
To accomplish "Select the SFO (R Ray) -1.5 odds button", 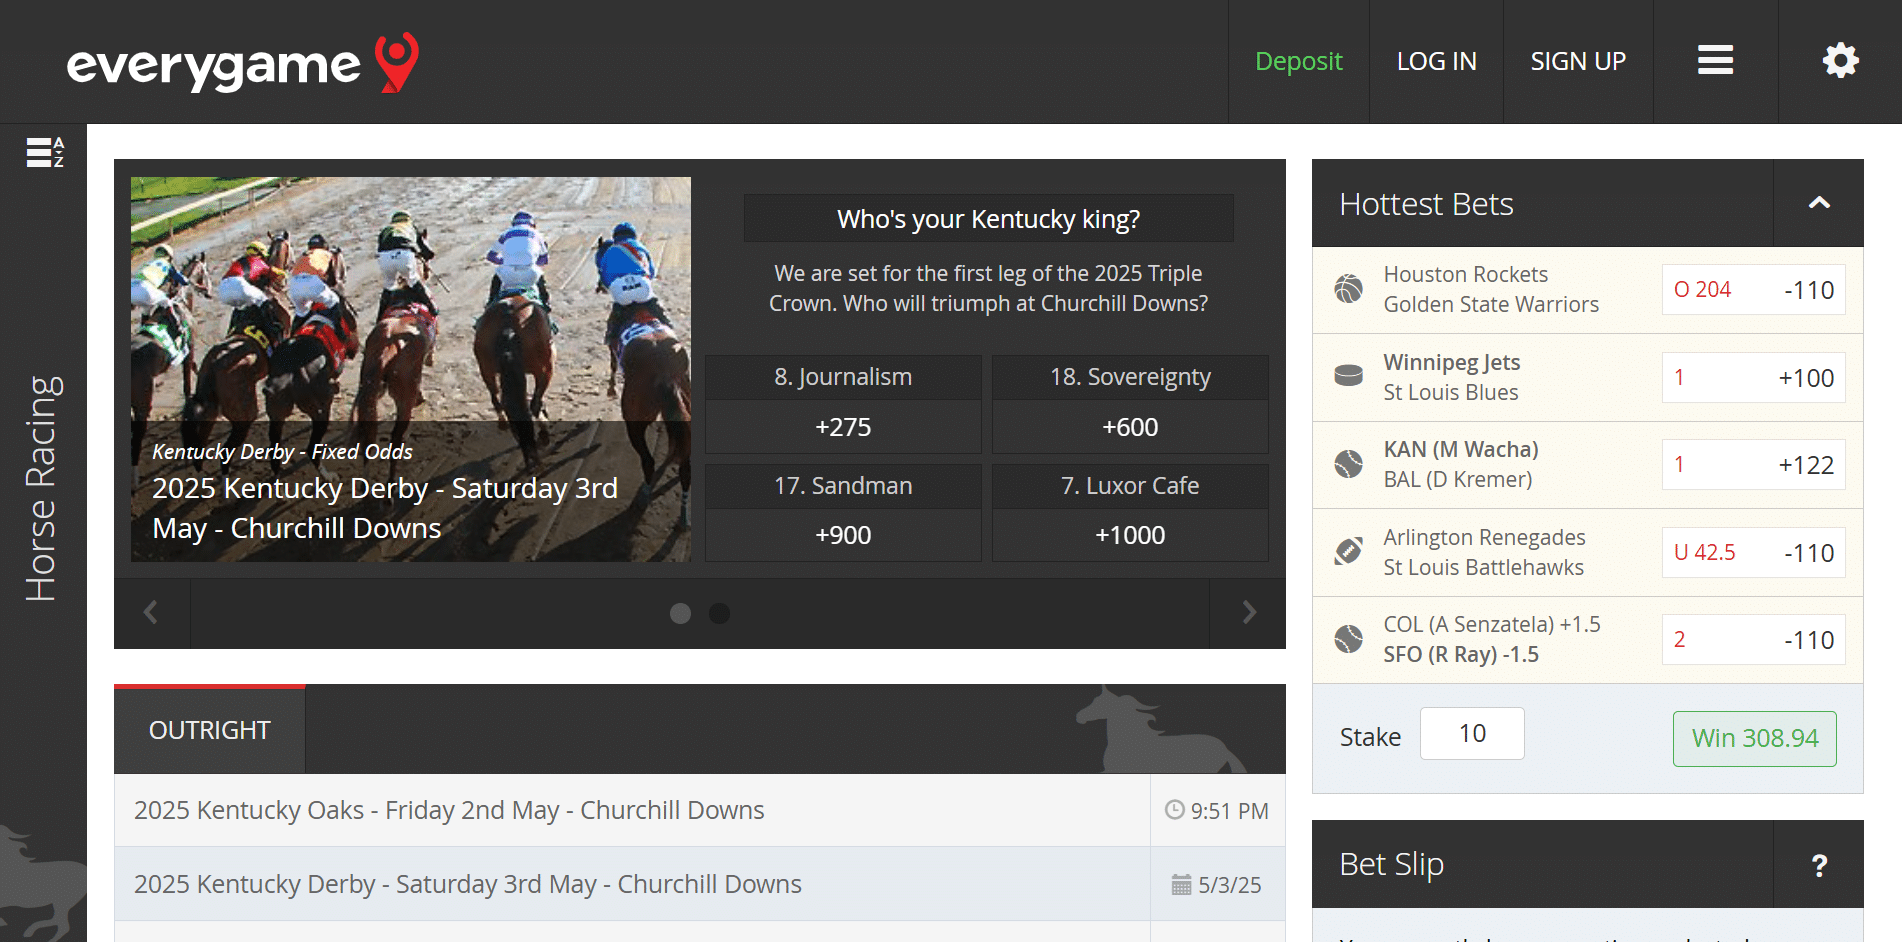I will click(1754, 640).
